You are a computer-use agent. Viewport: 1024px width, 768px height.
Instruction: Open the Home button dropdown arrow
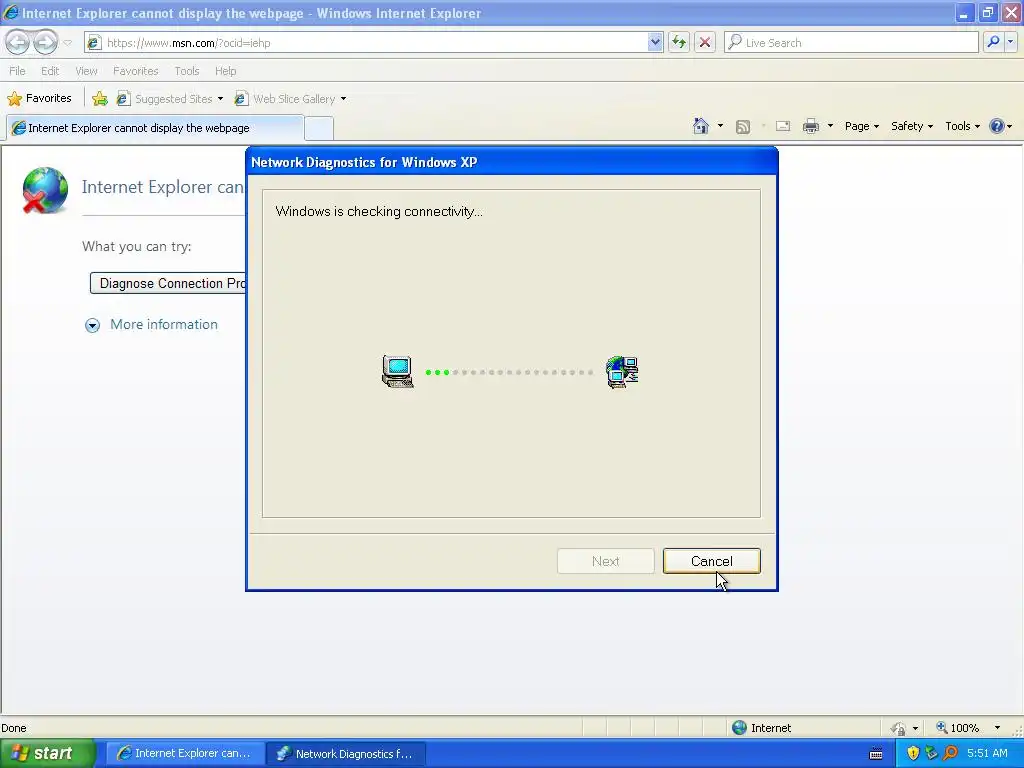[x=720, y=126]
